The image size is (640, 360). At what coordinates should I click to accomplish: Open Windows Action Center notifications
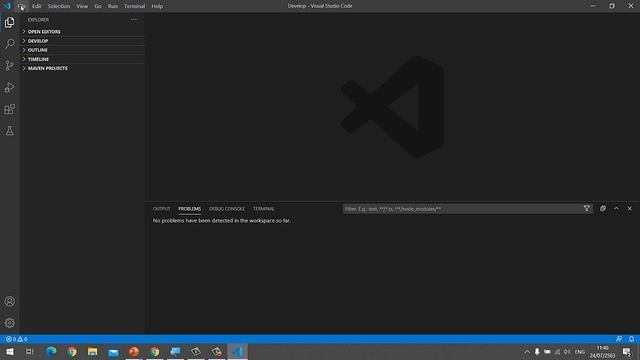point(628,351)
